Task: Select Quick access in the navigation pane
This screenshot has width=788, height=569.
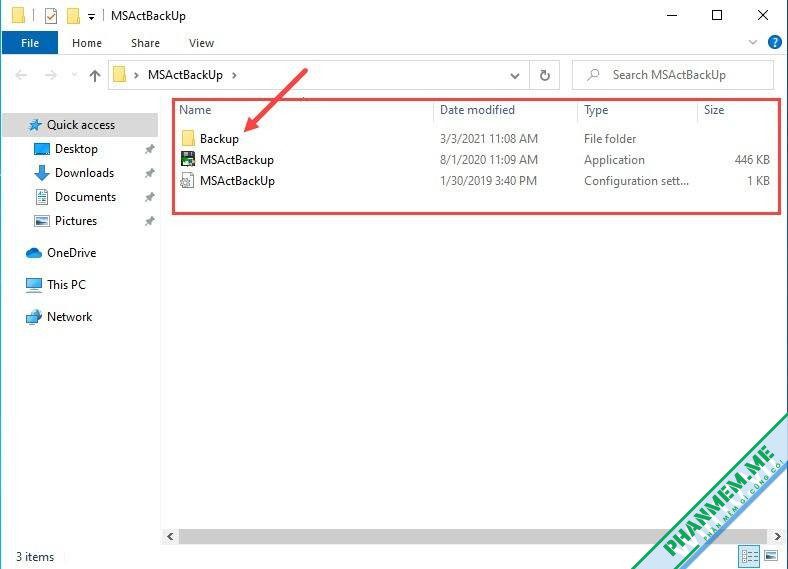Action: coord(80,125)
